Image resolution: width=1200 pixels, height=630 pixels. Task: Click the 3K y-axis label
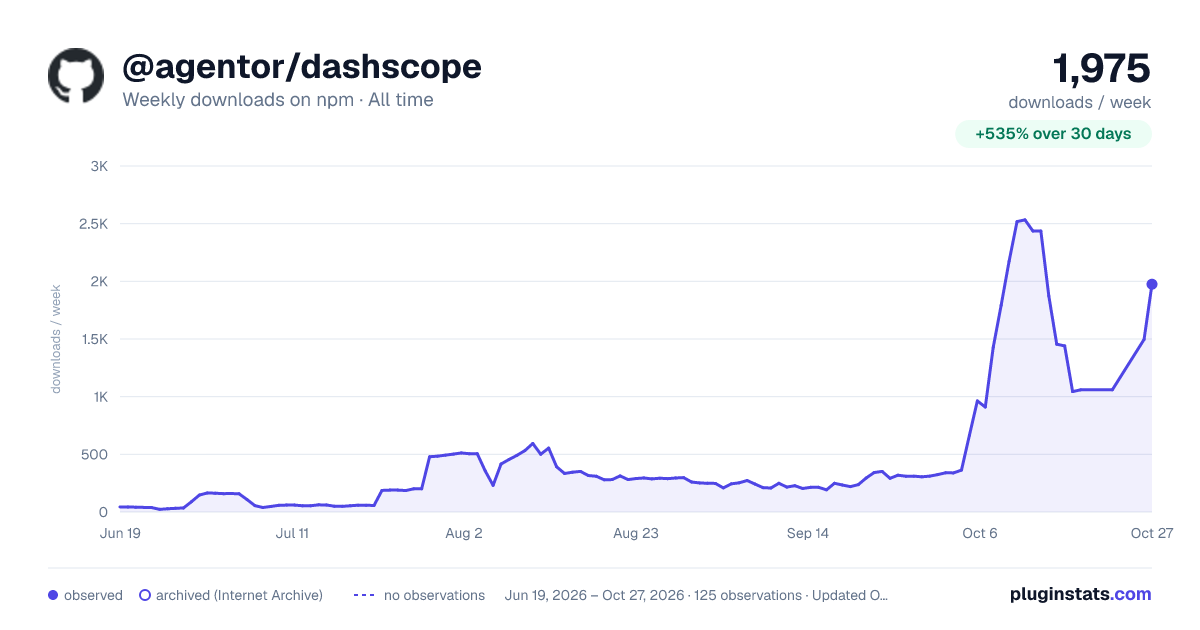(x=99, y=166)
